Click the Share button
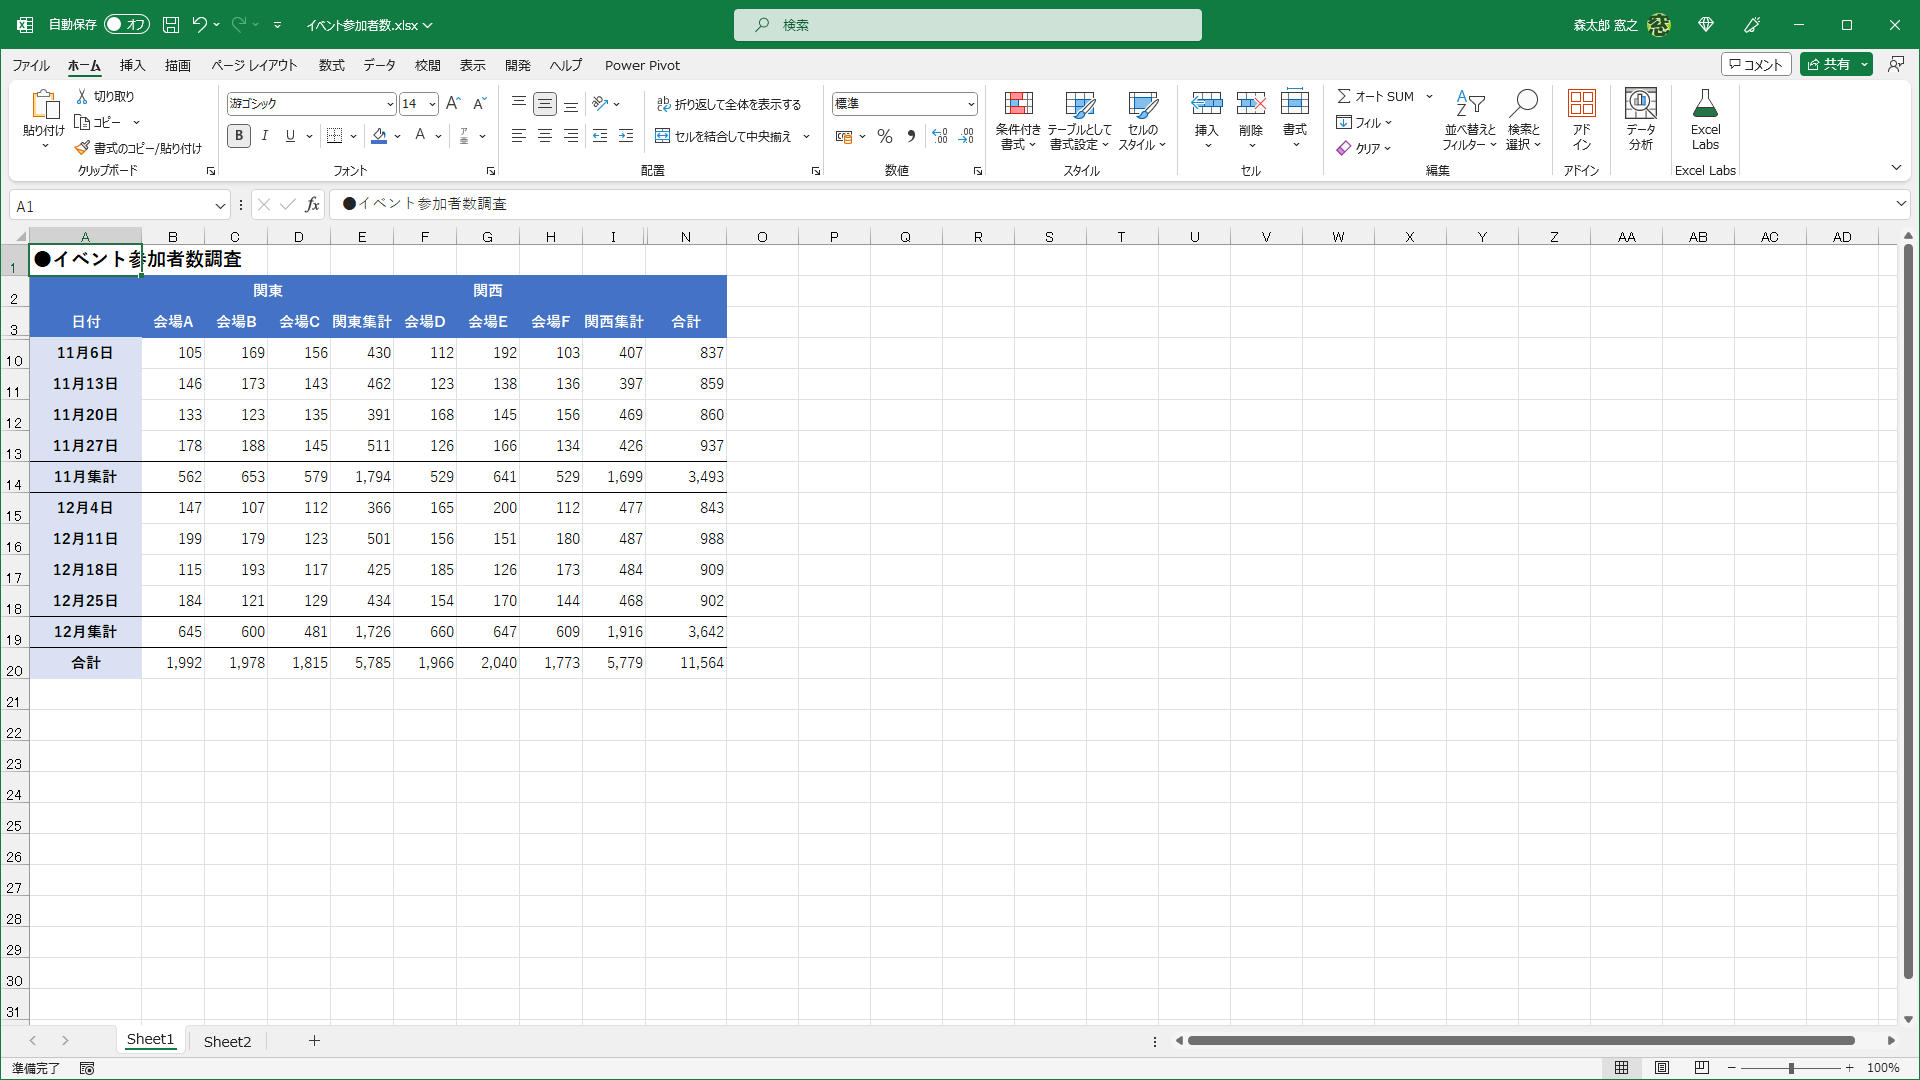The image size is (1920, 1080). (x=1828, y=64)
